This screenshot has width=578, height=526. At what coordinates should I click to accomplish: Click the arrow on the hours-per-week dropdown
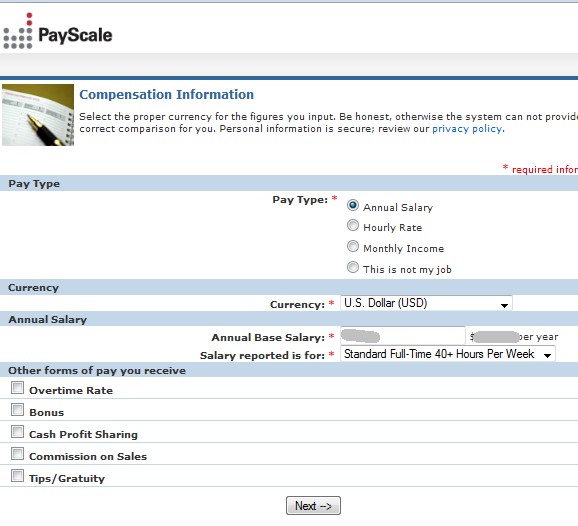tap(547, 355)
